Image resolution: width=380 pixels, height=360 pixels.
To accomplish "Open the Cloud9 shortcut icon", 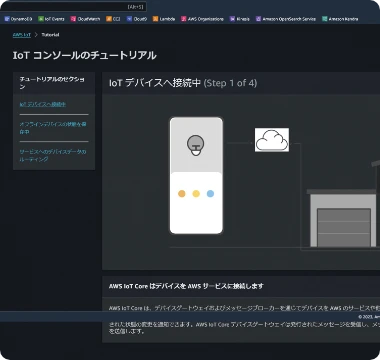I will coord(129,19).
